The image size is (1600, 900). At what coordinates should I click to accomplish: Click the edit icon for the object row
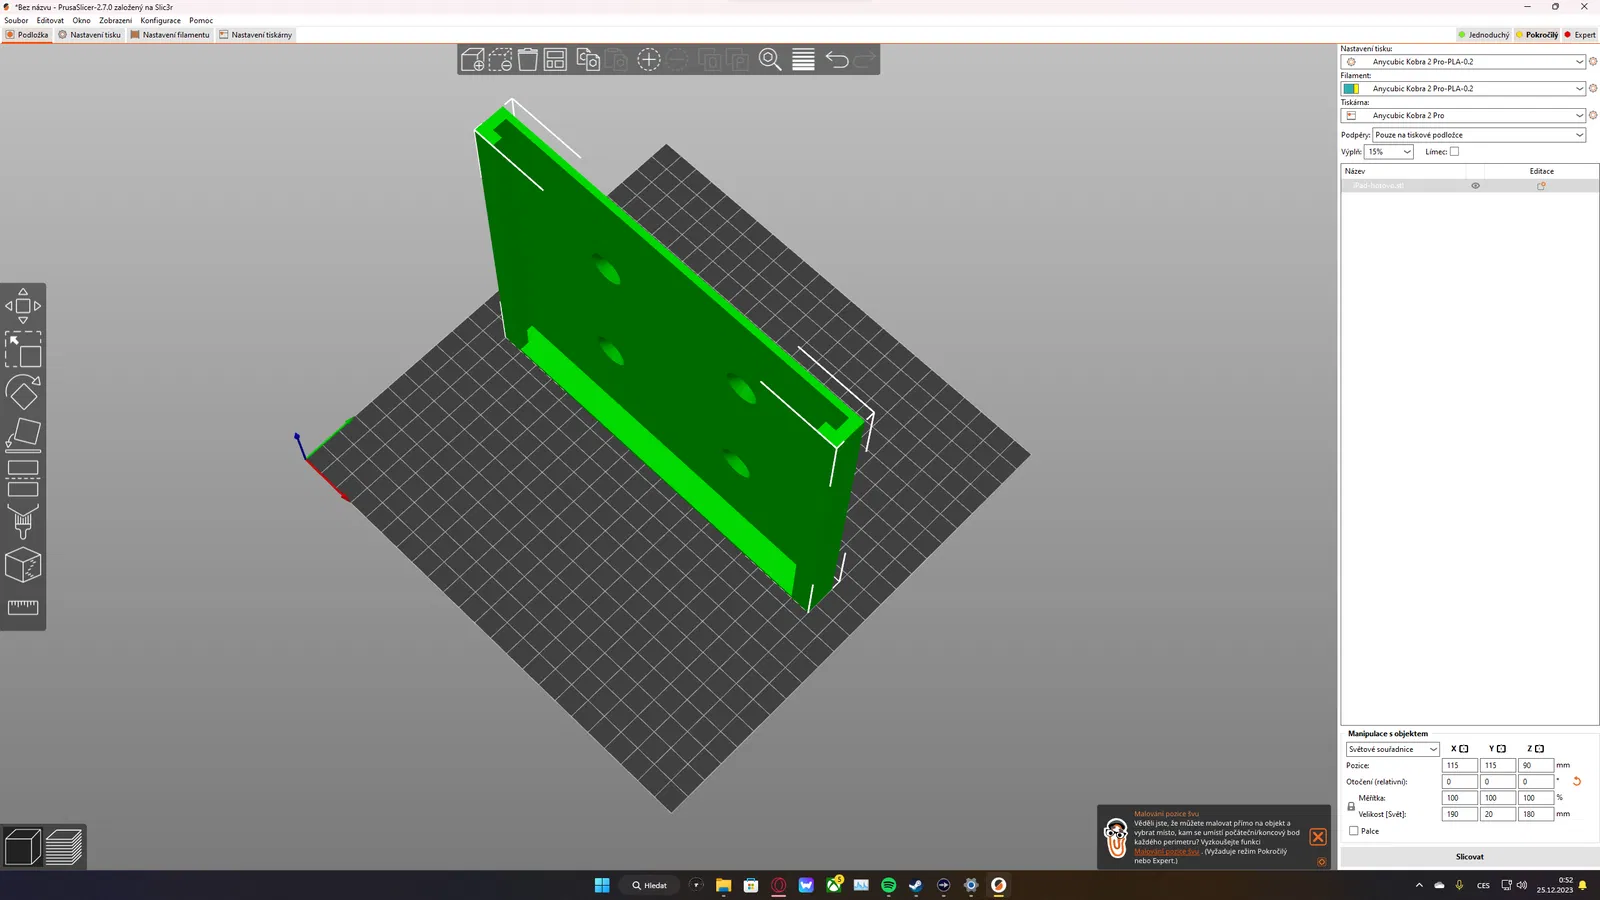[1541, 186]
